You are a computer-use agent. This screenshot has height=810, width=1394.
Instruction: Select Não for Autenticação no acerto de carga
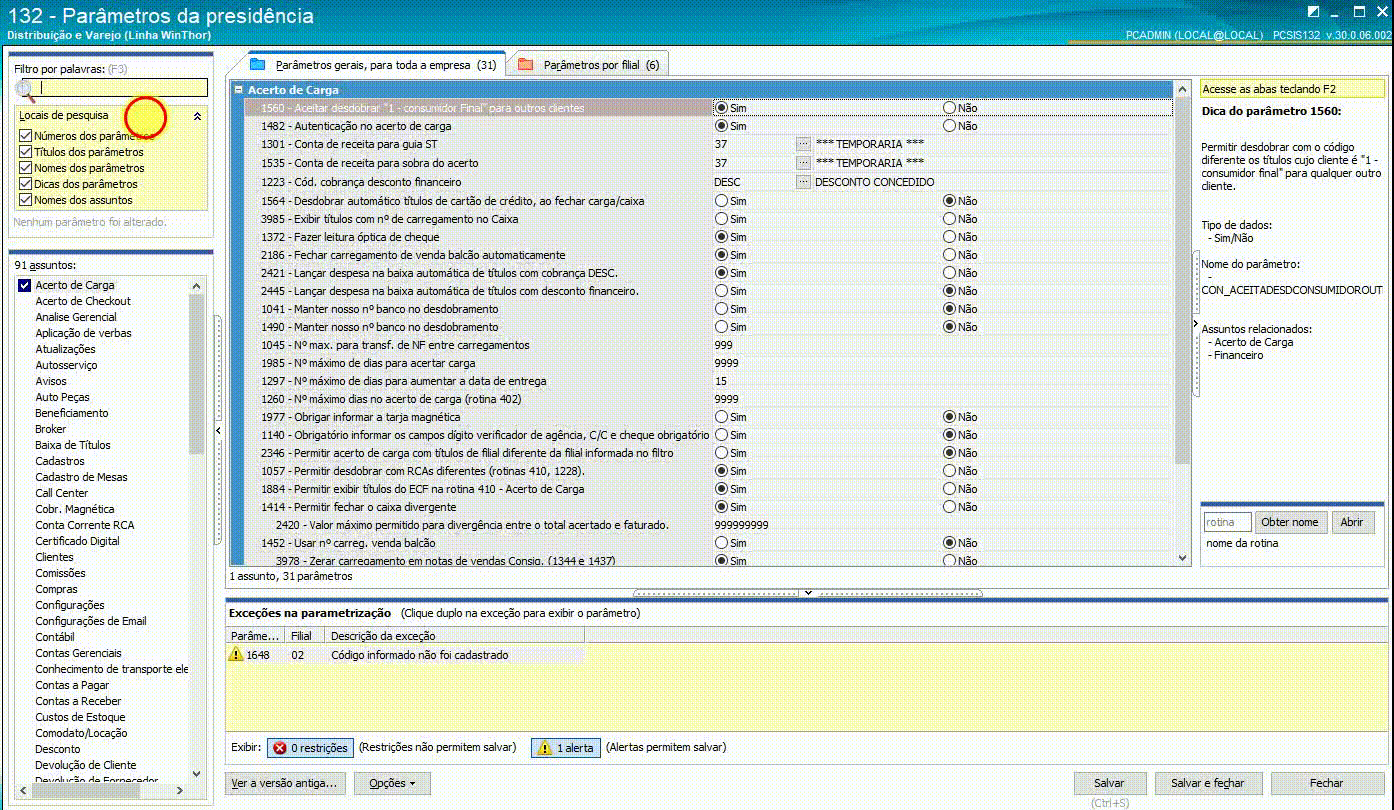click(x=950, y=126)
